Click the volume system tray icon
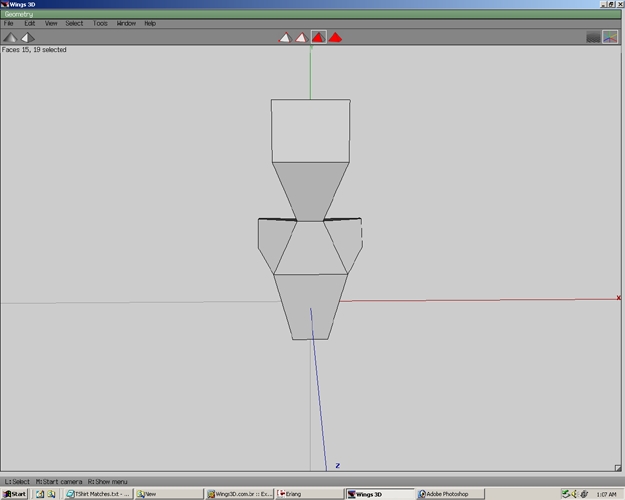Image resolution: width=625 pixels, height=500 pixels. [x=574, y=494]
